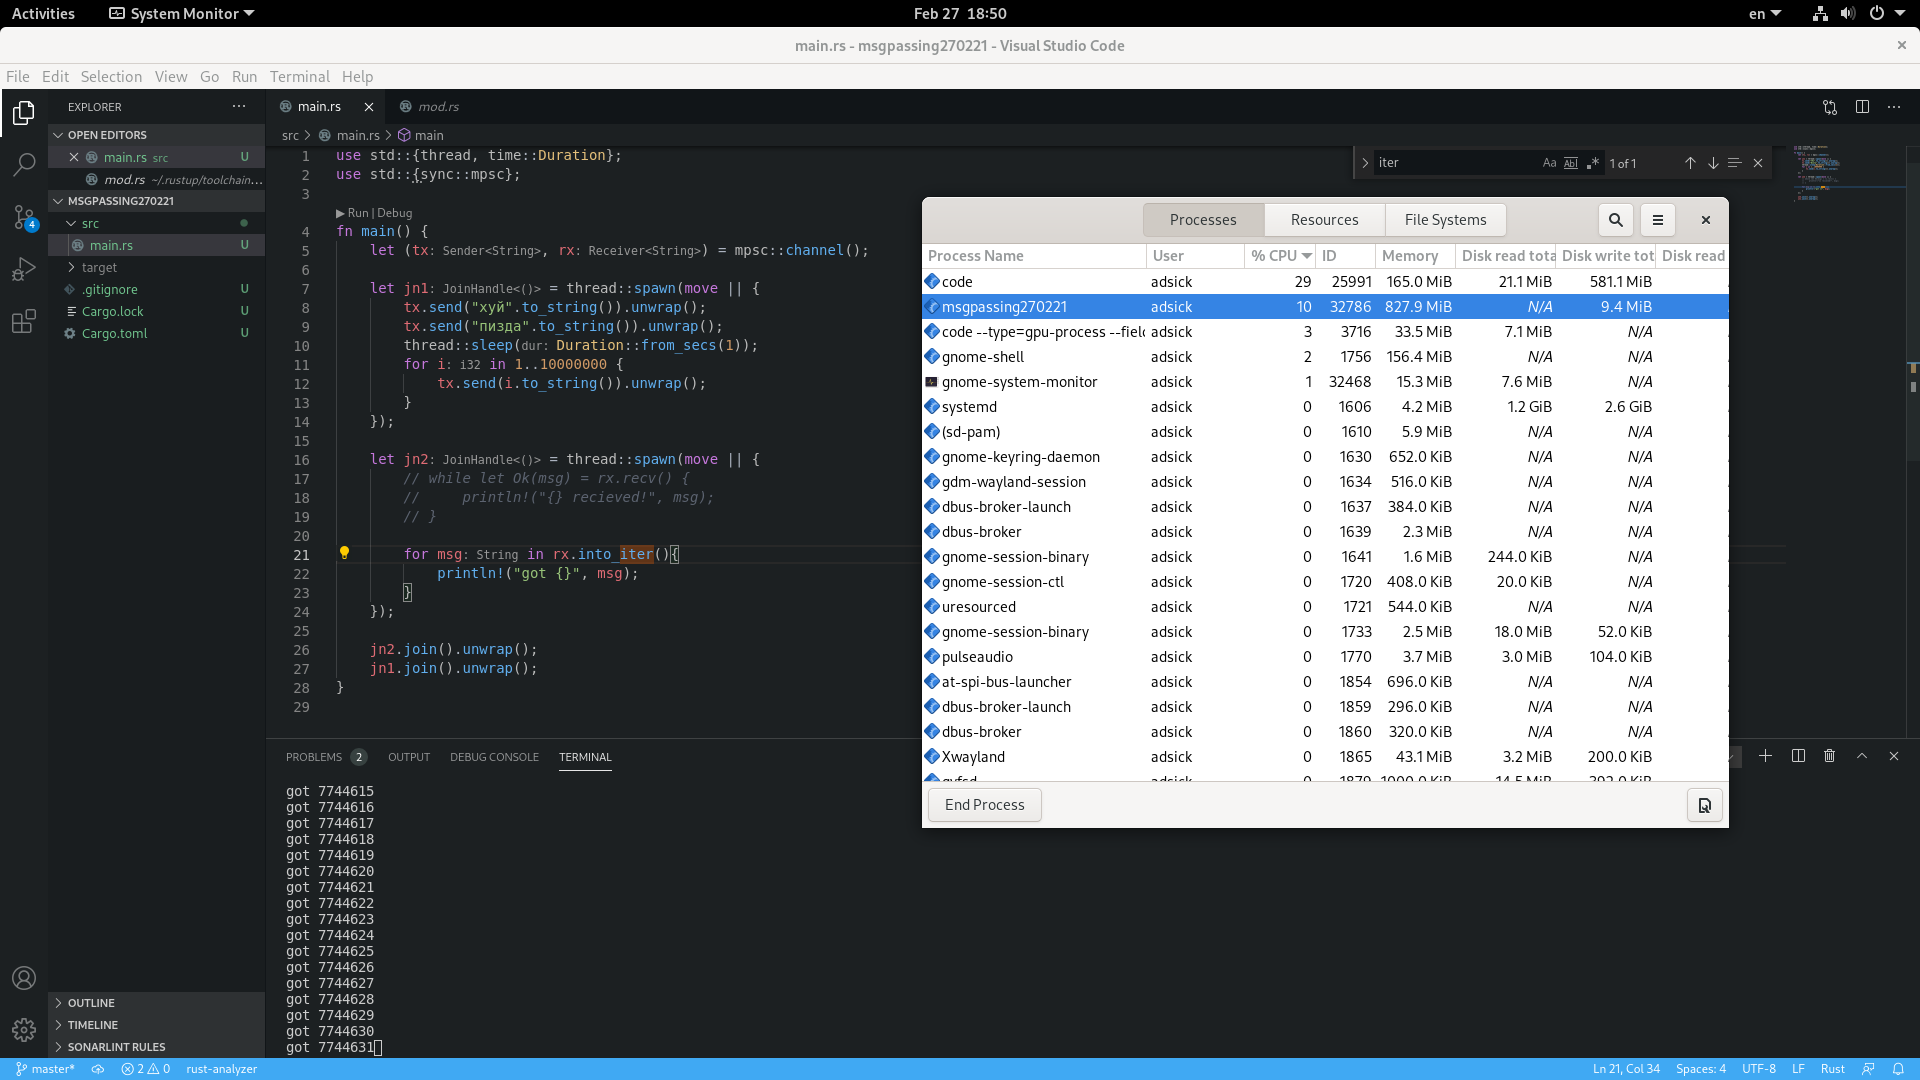Viewport: 1920px width, 1080px height.
Task: Open Run and Debug view icon
Action: (24, 269)
